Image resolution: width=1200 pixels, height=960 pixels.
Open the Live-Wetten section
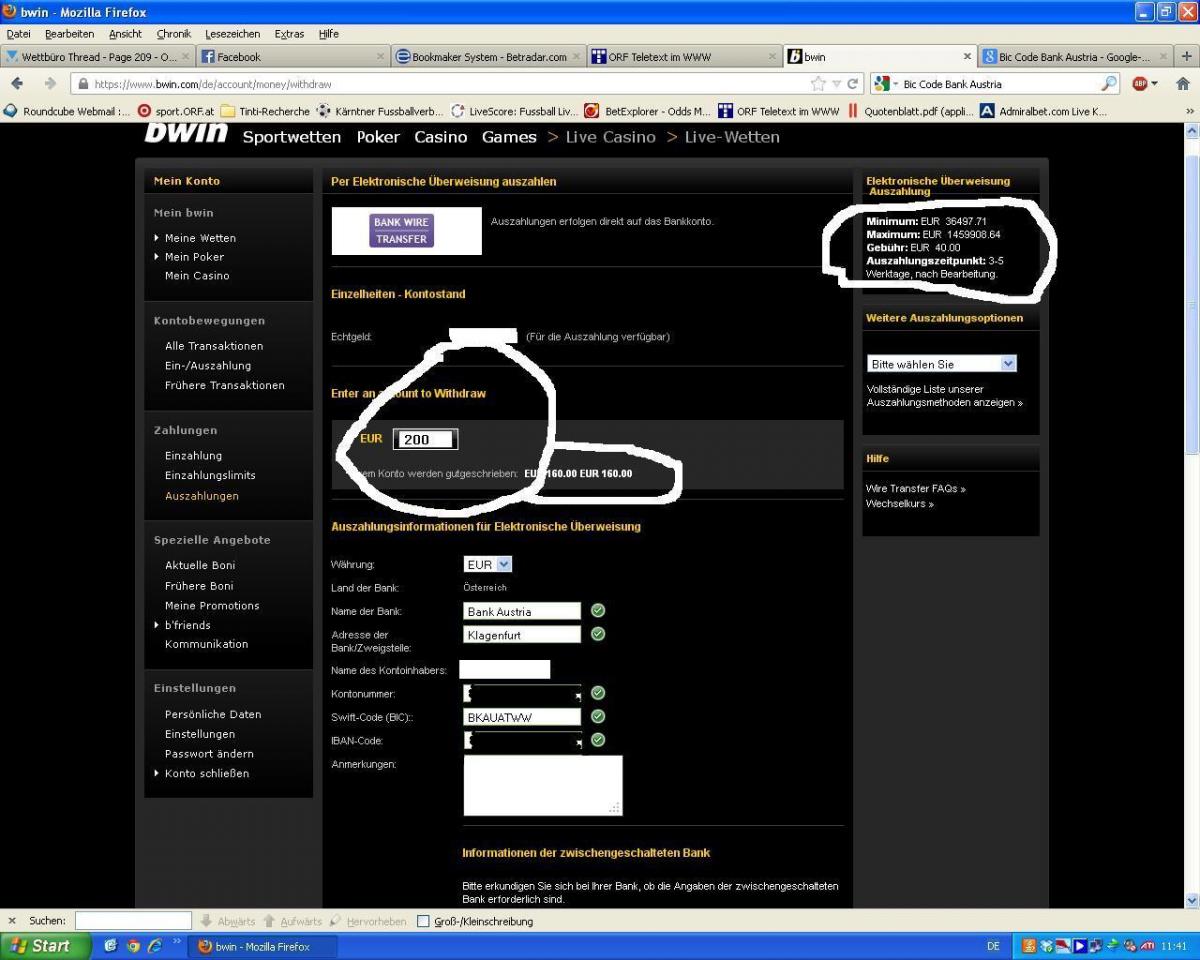(732, 137)
